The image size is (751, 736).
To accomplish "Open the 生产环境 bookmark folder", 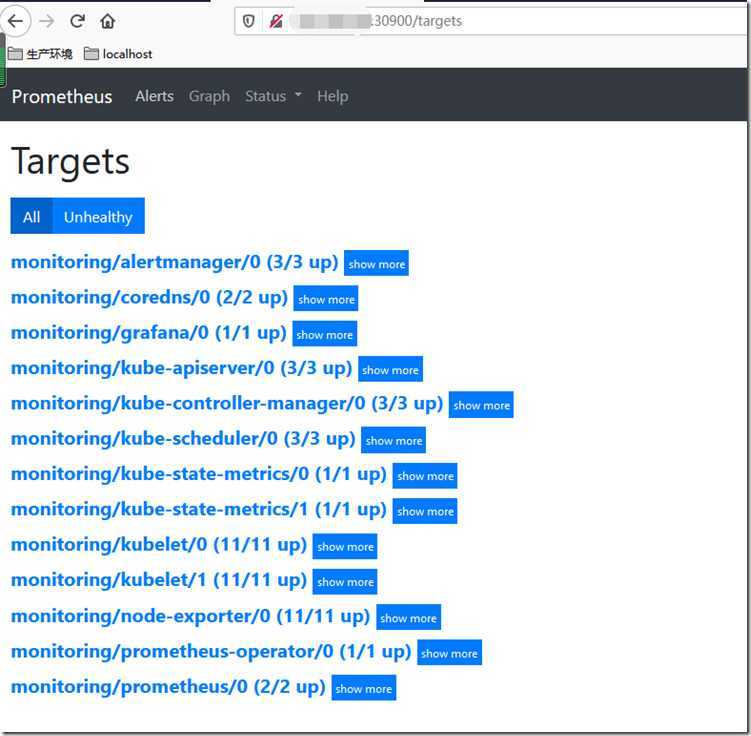I will click(40, 54).
